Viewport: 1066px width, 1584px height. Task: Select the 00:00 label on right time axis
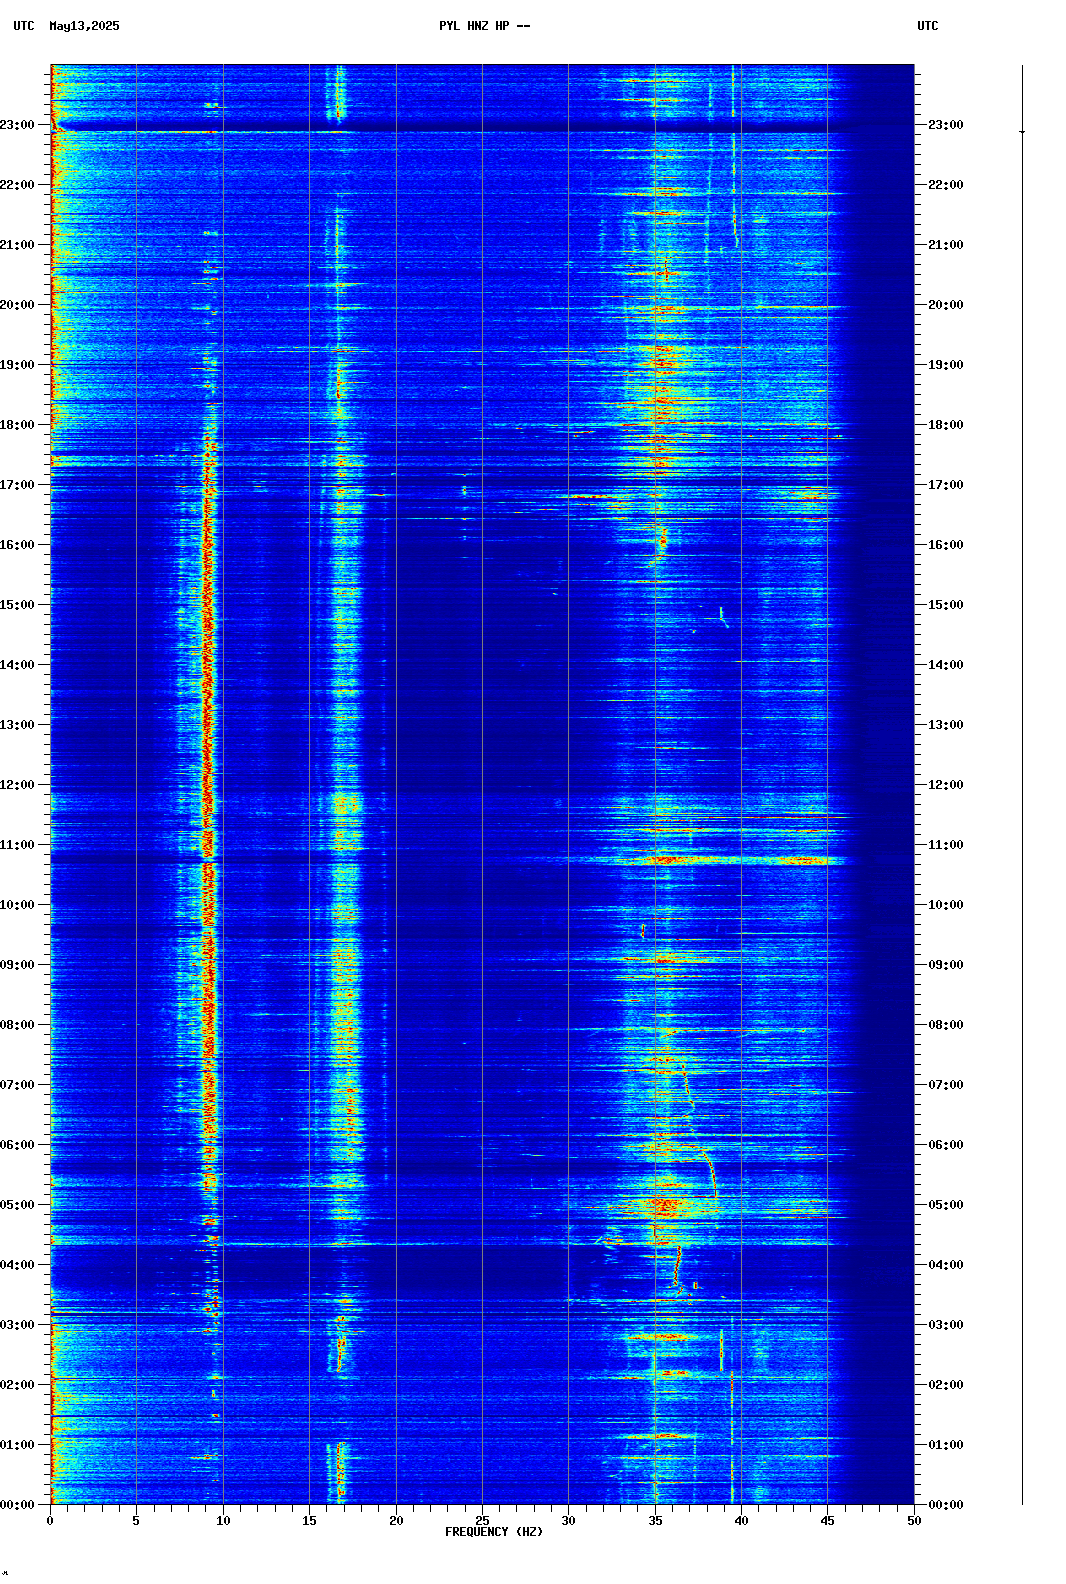[x=946, y=1505]
